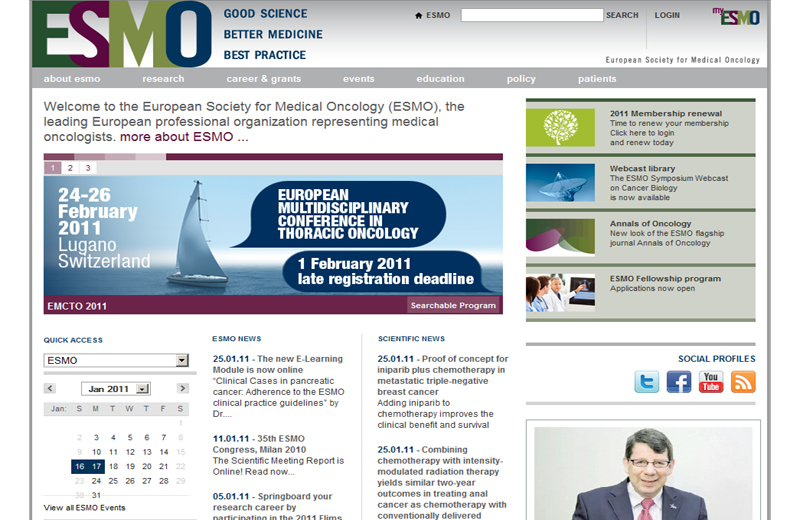Image resolution: width=800 pixels, height=520 pixels.
Task: Open the events menu
Action: coord(359,79)
